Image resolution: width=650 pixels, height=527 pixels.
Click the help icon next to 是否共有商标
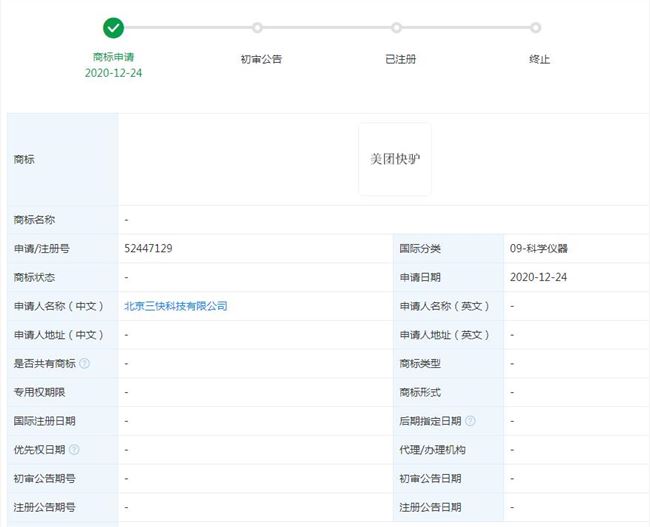[x=84, y=364]
